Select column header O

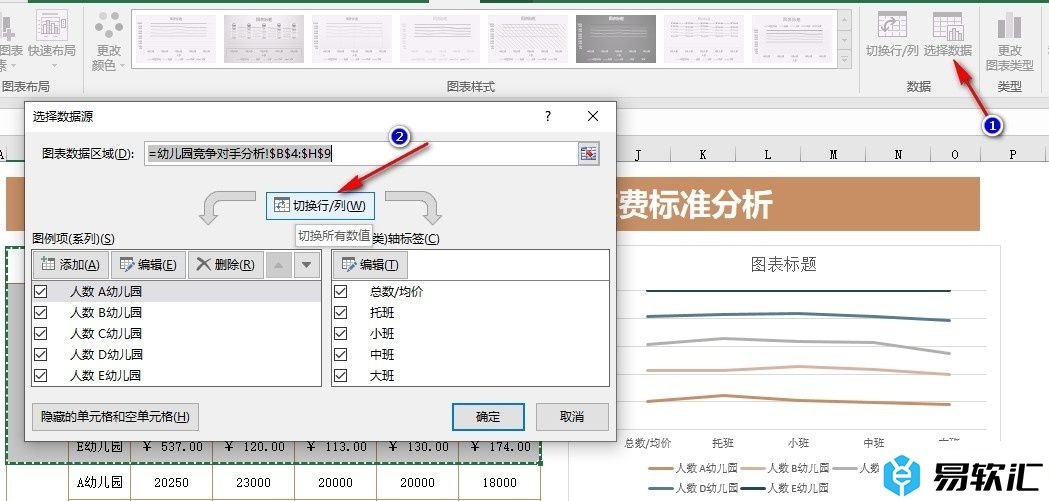click(955, 155)
